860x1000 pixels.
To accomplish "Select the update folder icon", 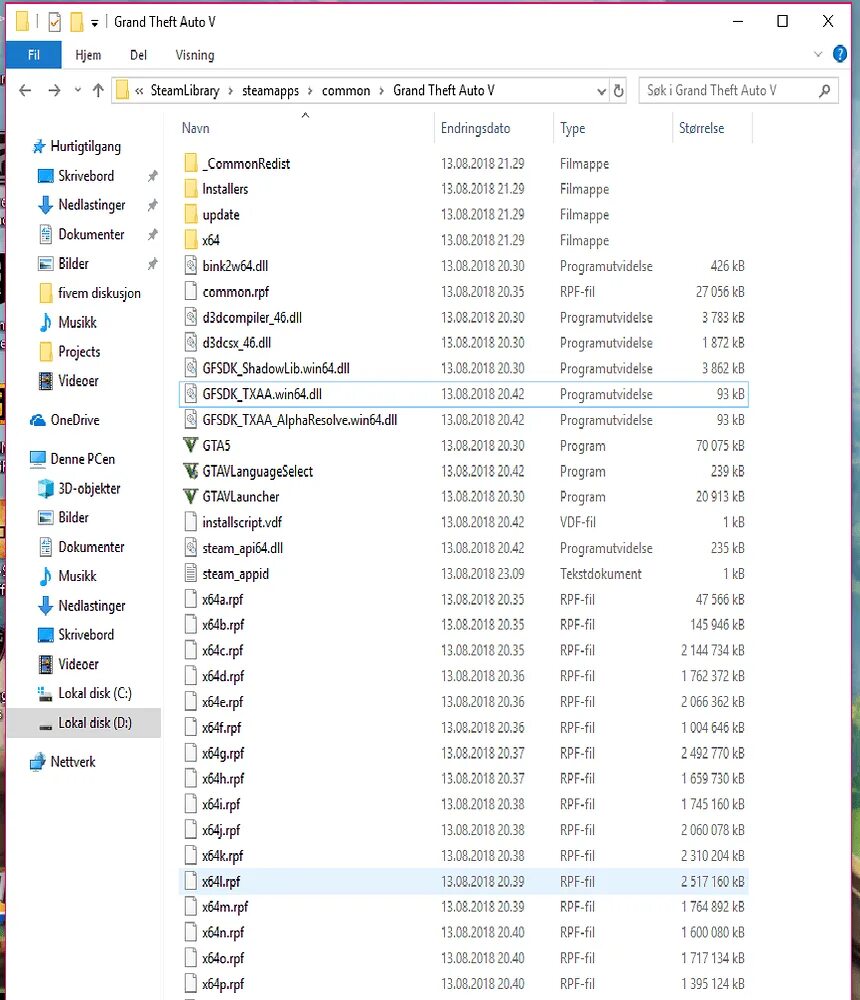I will pos(190,214).
